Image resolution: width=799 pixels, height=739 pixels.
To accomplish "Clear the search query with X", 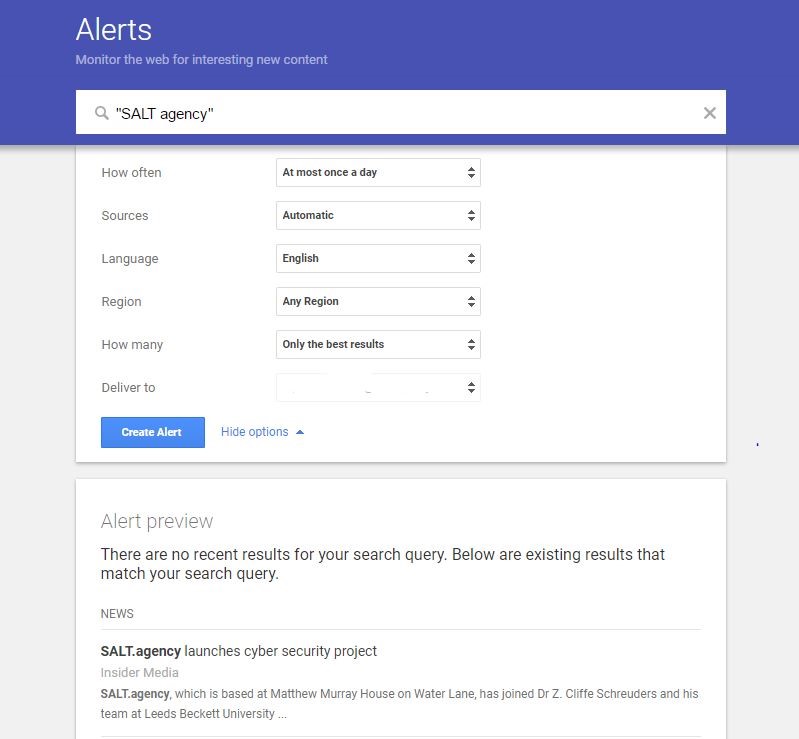I will pyautogui.click(x=709, y=113).
